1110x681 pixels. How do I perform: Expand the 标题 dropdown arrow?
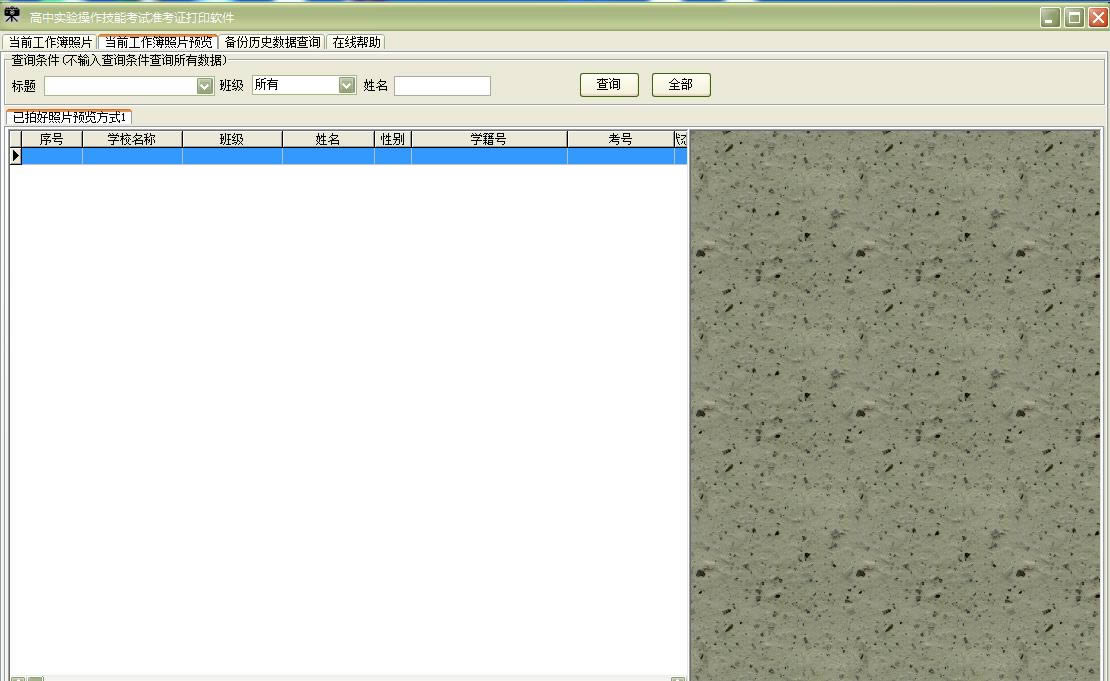[205, 86]
